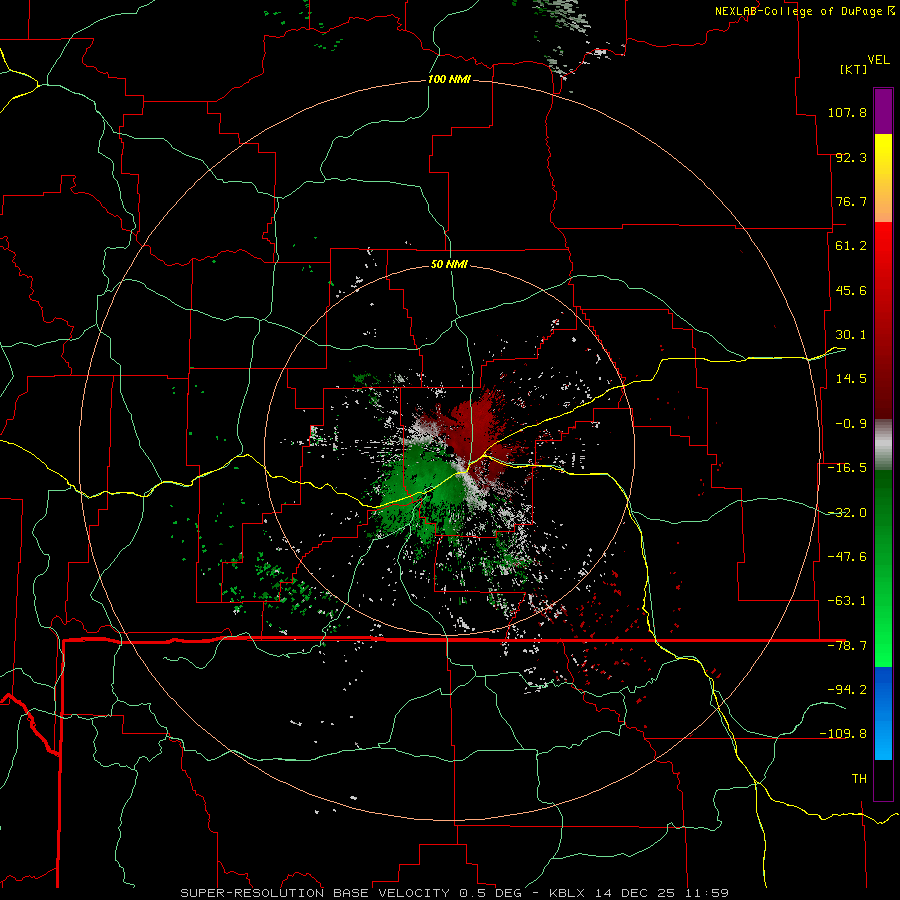Click the blue segment of color bar
The image size is (900, 900).
coord(883,713)
